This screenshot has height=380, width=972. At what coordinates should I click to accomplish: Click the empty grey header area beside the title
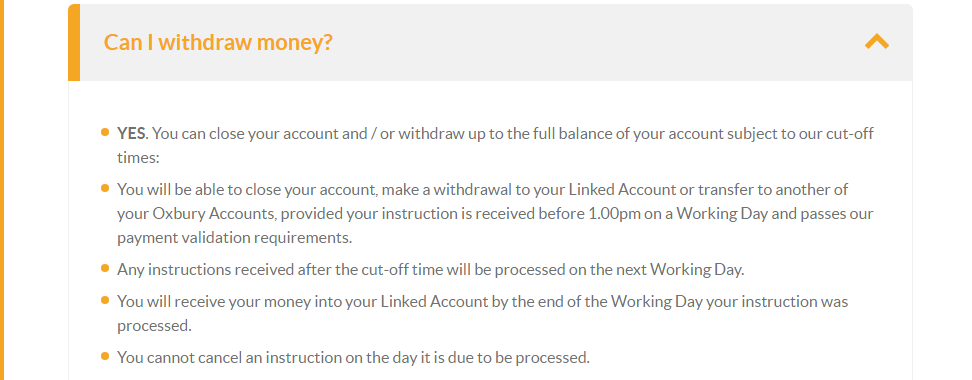pos(595,42)
